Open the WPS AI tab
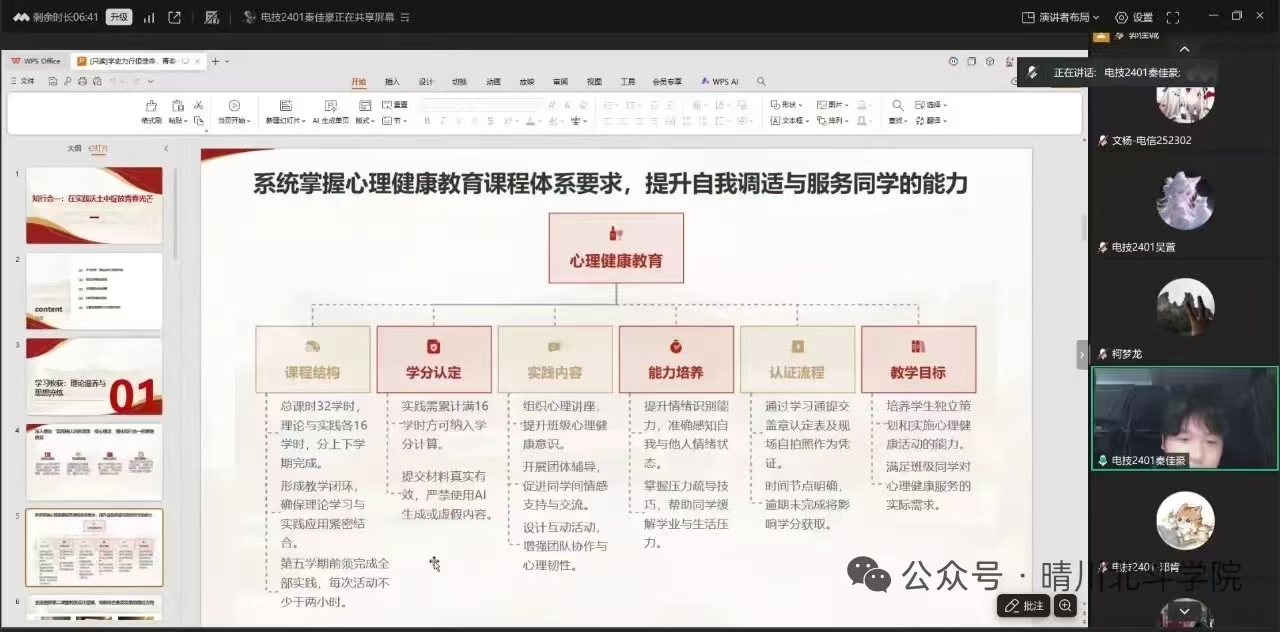The height and width of the screenshot is (632, 1280). click(720, 82)
